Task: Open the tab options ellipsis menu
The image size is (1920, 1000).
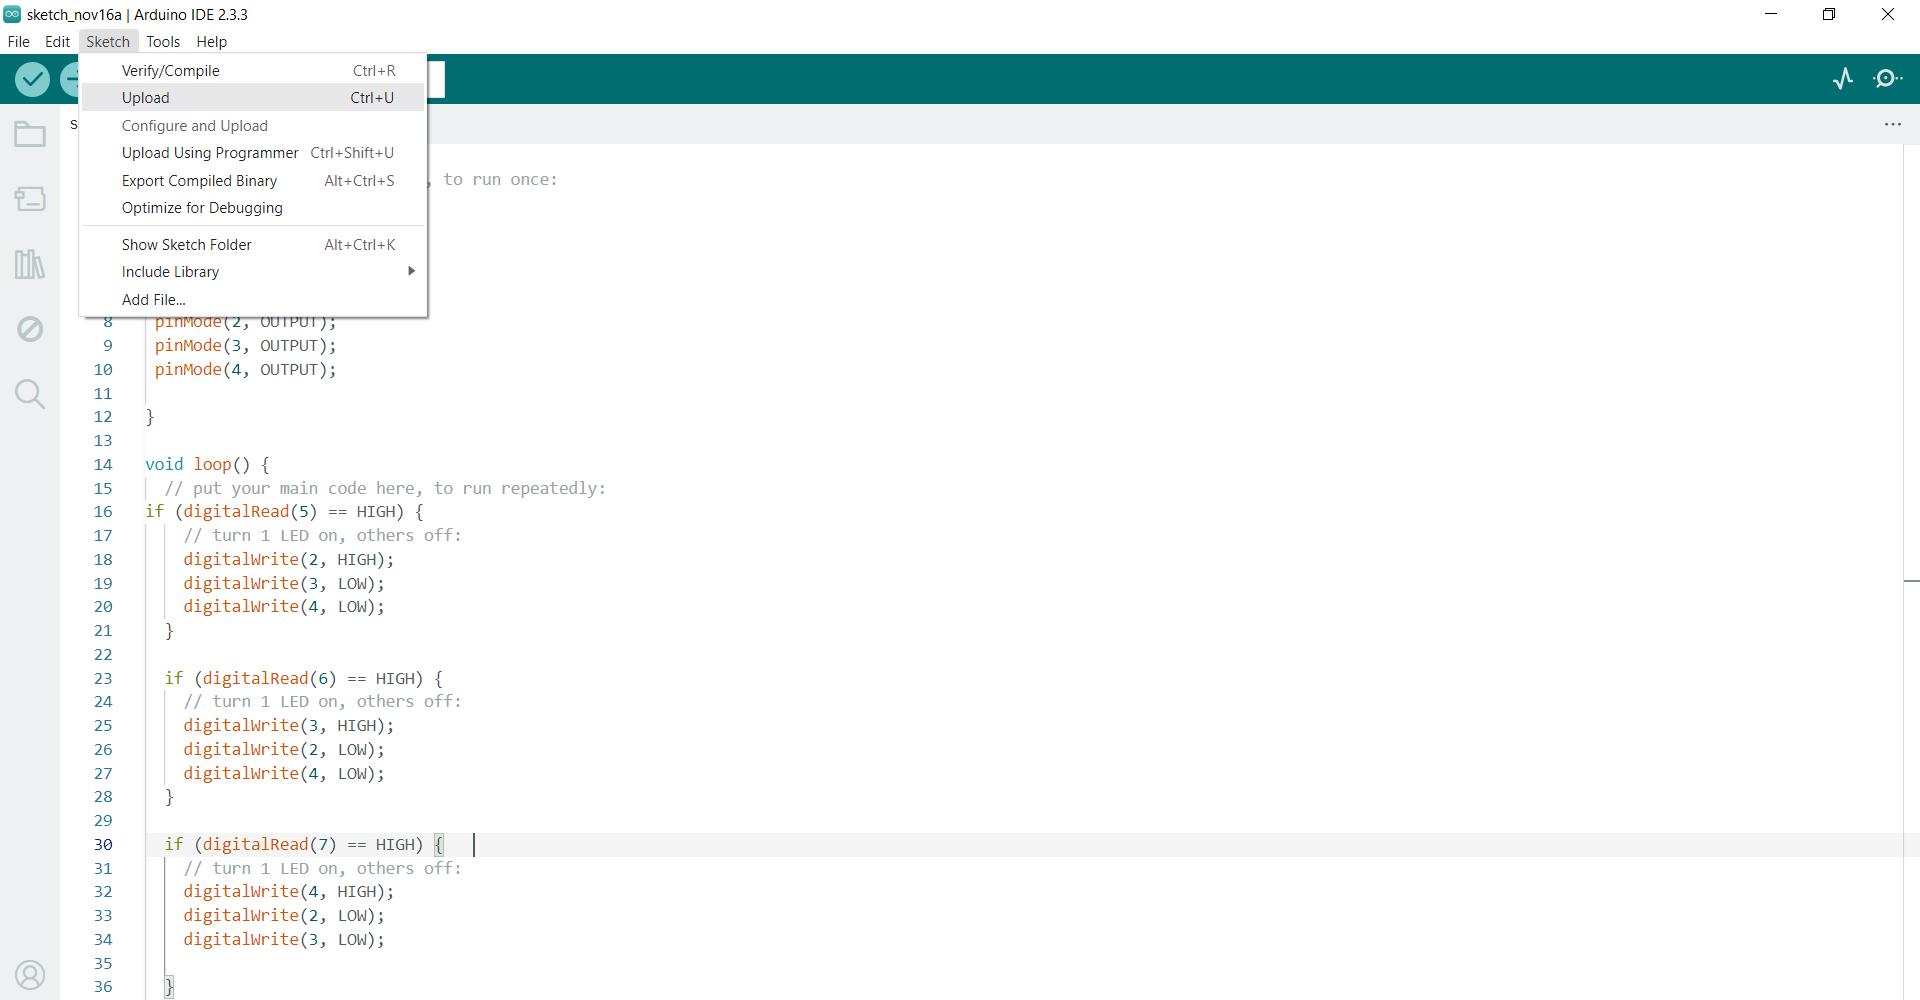Action: [1892, 124]
